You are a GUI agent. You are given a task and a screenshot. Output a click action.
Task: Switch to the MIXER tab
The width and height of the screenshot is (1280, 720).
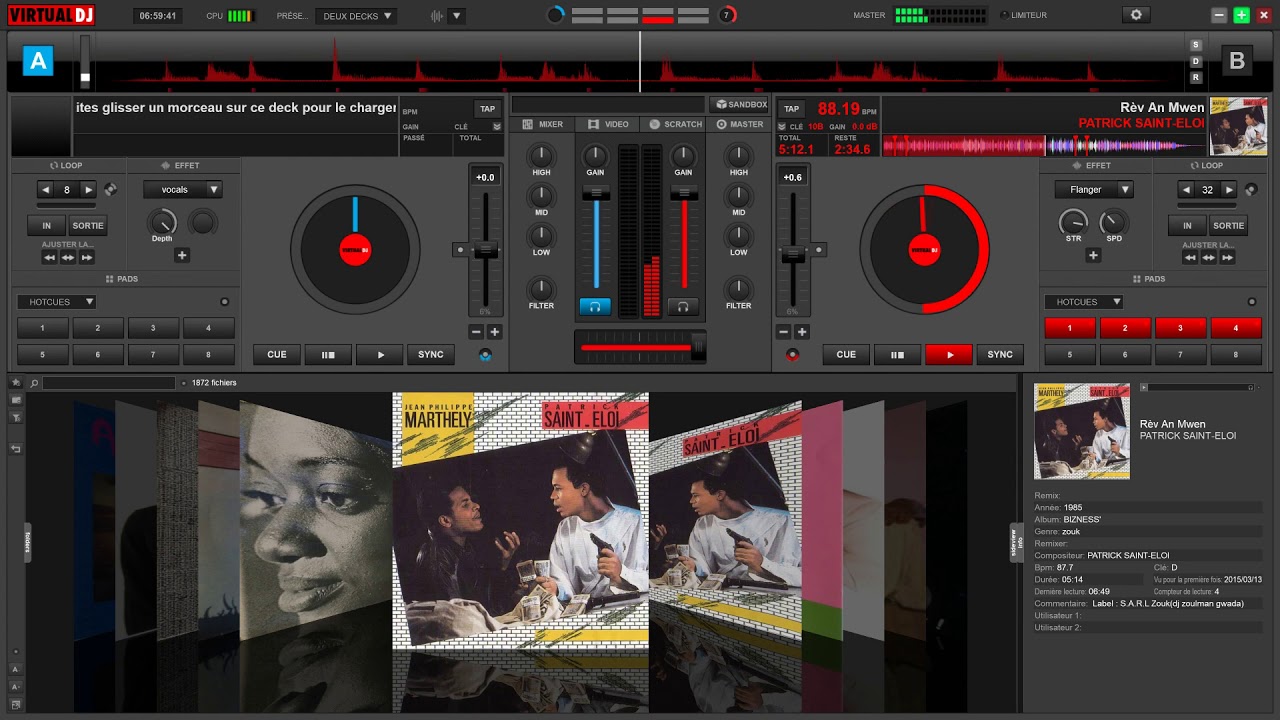pos(543,124)
